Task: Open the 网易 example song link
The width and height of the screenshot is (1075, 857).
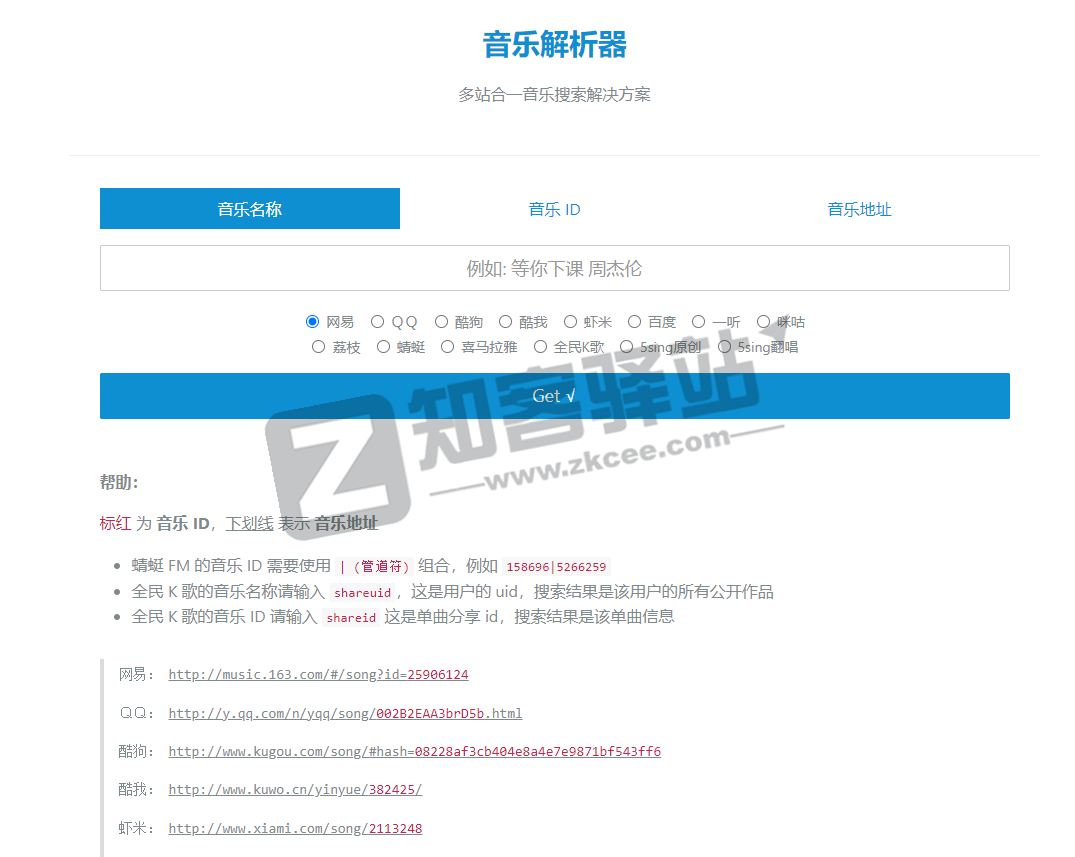Action: (x=318, y=674)
